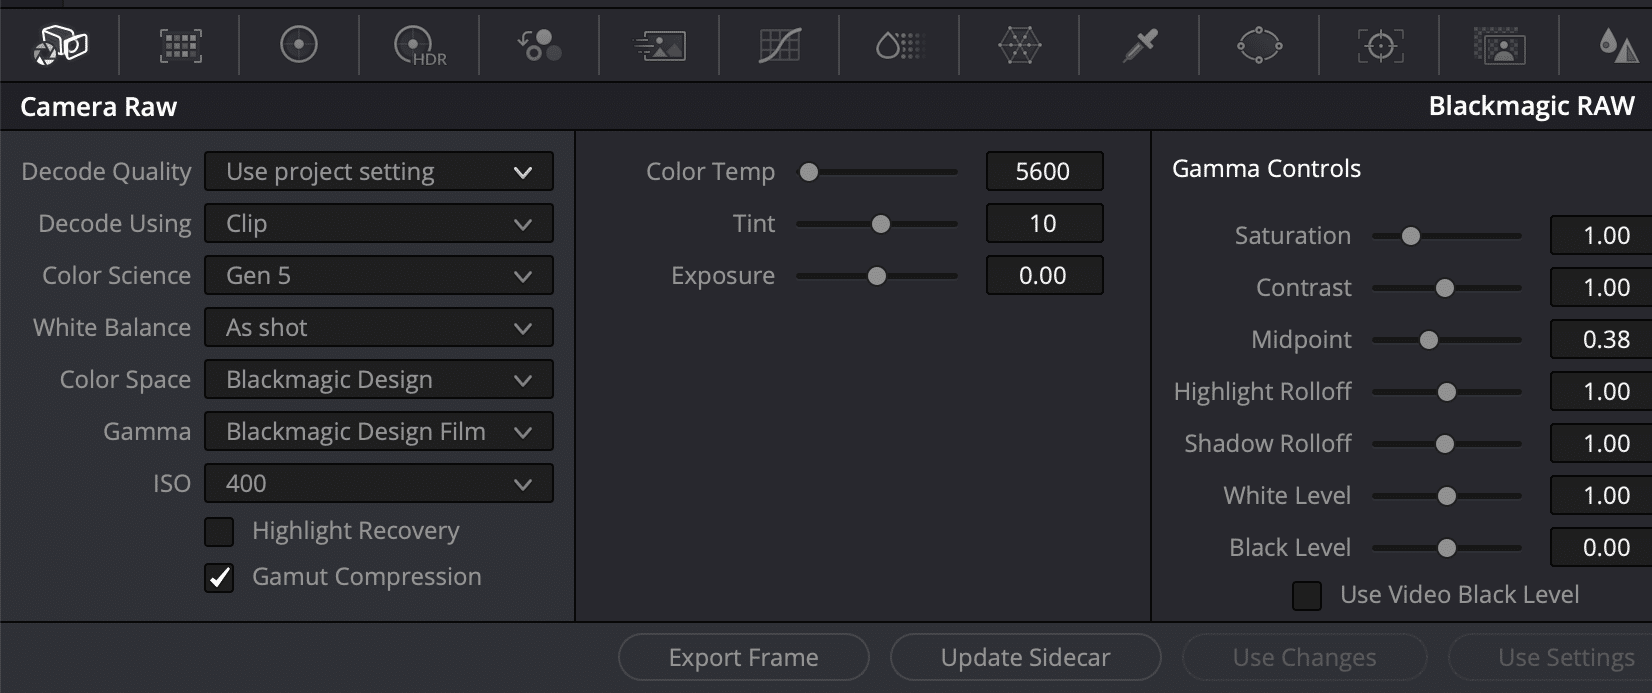Select the Tracker palette icon

1378,45
